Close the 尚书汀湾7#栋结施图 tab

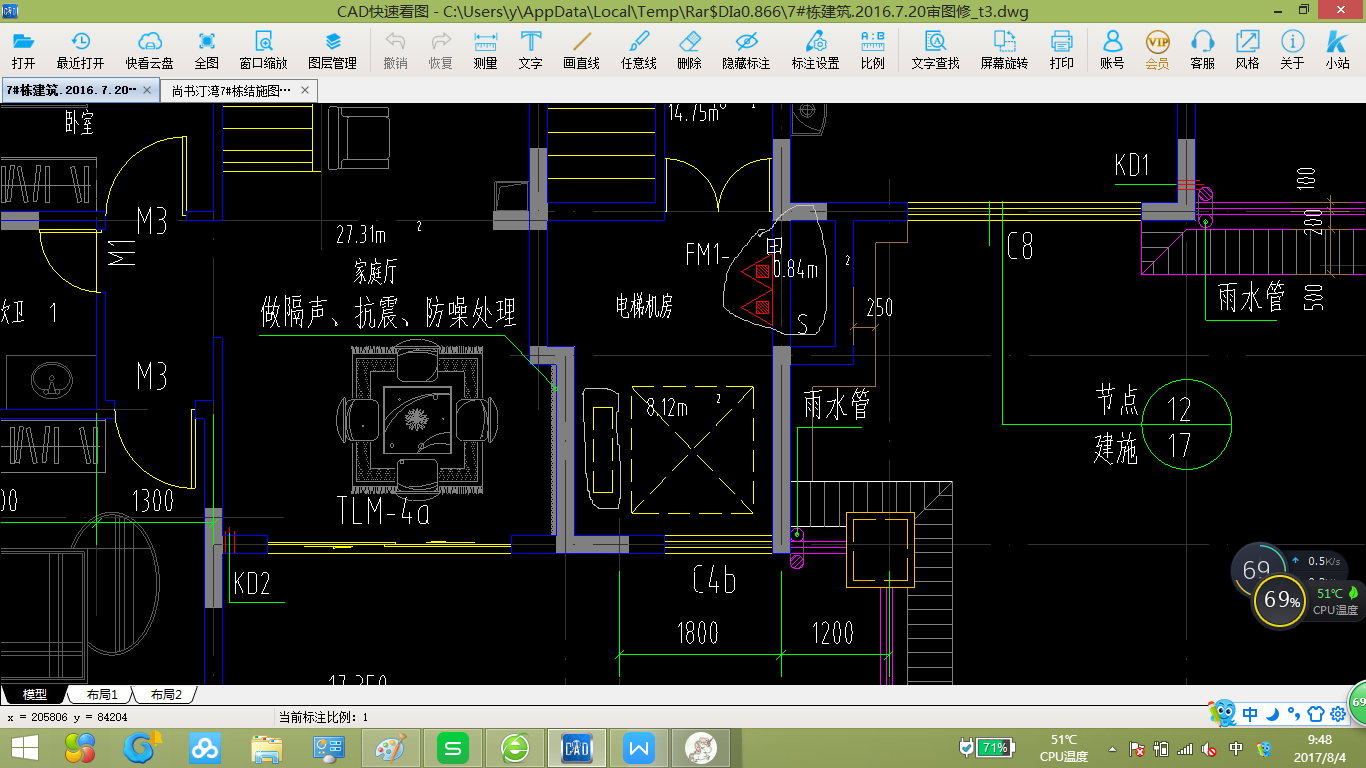click(x=306, y=90)
